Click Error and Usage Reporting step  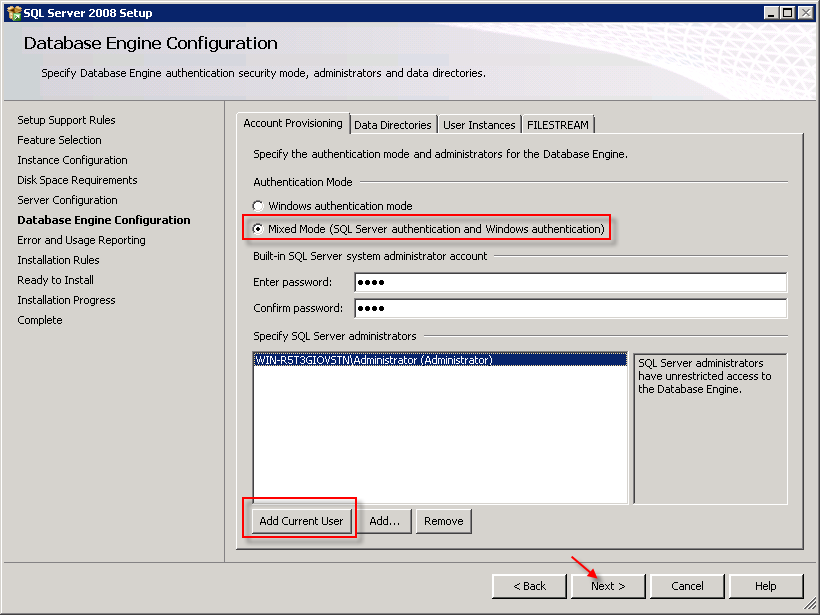[81, 240]
